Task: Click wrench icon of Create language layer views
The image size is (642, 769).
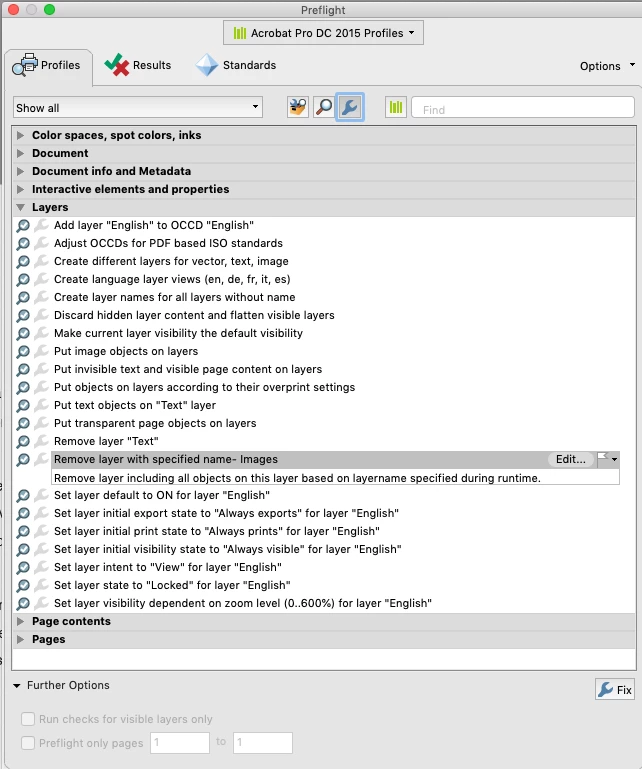Action: tap(42, 279)
